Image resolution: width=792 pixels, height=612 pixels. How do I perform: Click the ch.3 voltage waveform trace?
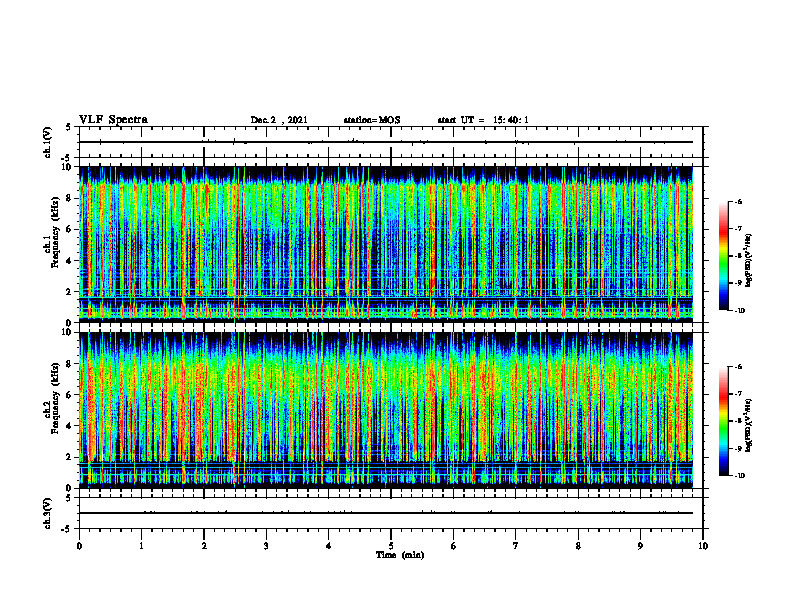[x=386, y=513]
